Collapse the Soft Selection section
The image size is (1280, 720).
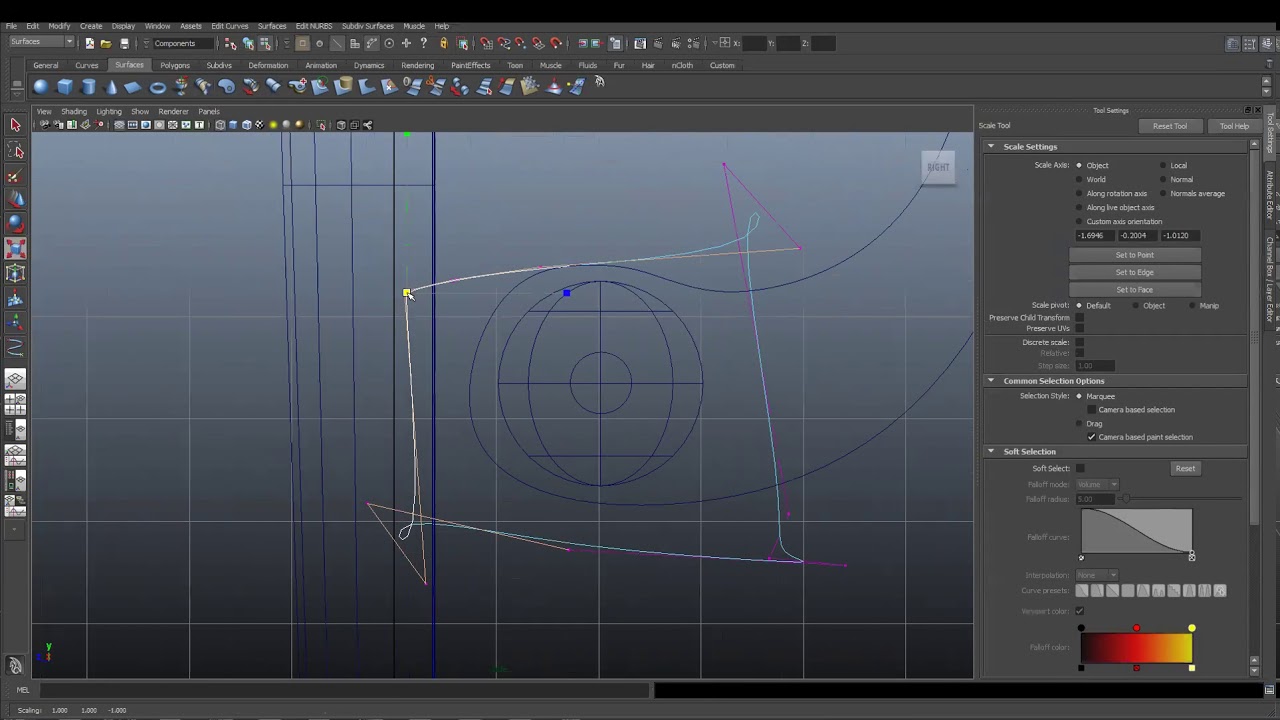991,452
